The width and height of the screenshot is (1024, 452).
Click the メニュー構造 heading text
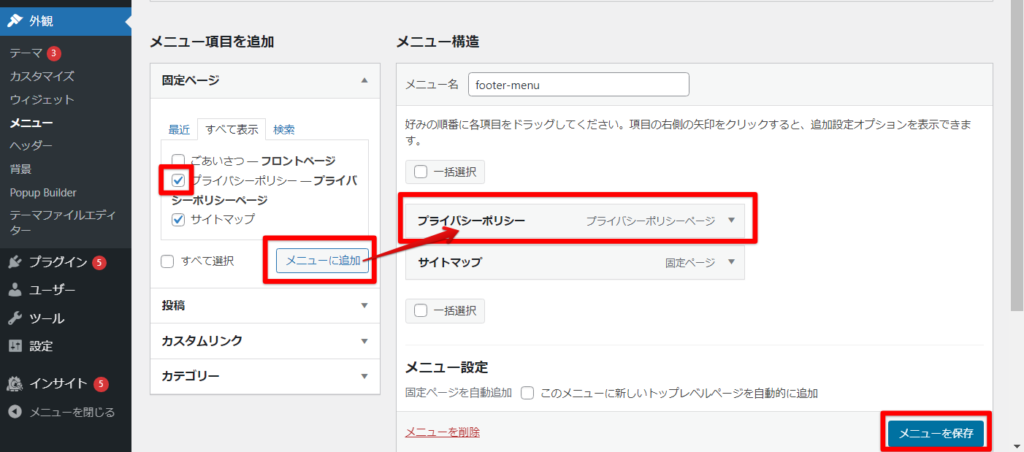[x=438, y=42]
